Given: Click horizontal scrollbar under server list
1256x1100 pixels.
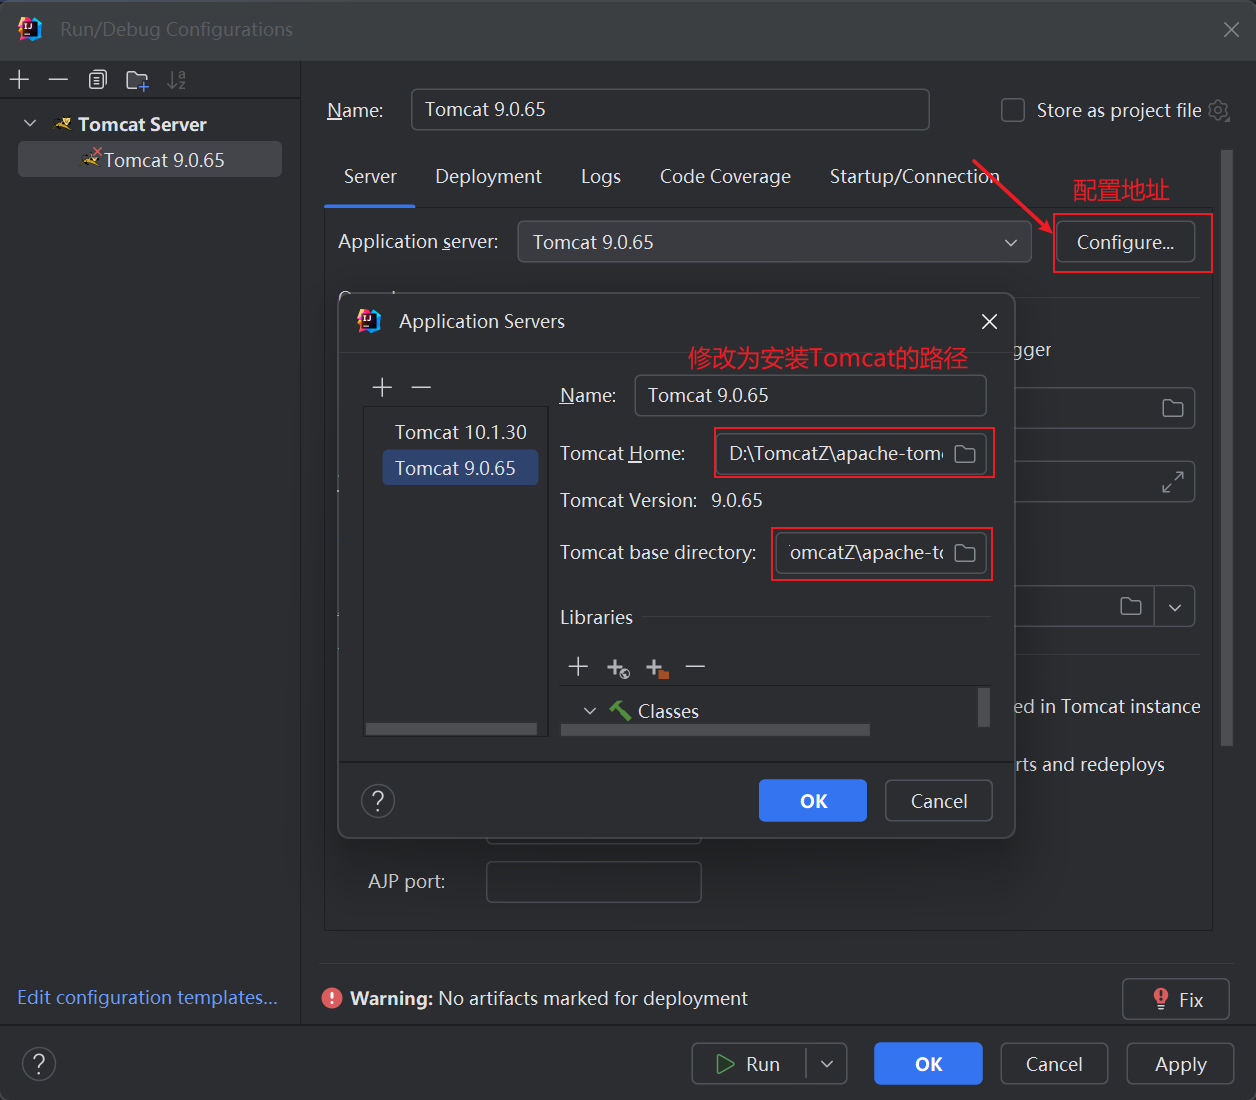Looking at the screenshot, I should pos(451,729).
